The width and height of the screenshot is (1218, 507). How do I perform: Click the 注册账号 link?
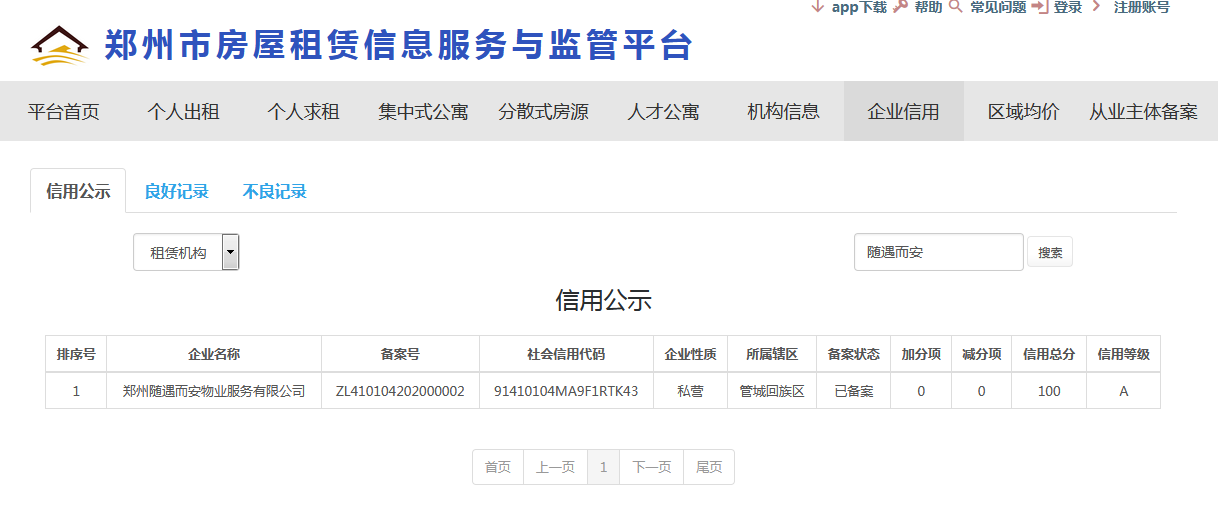coord(1141,7)
